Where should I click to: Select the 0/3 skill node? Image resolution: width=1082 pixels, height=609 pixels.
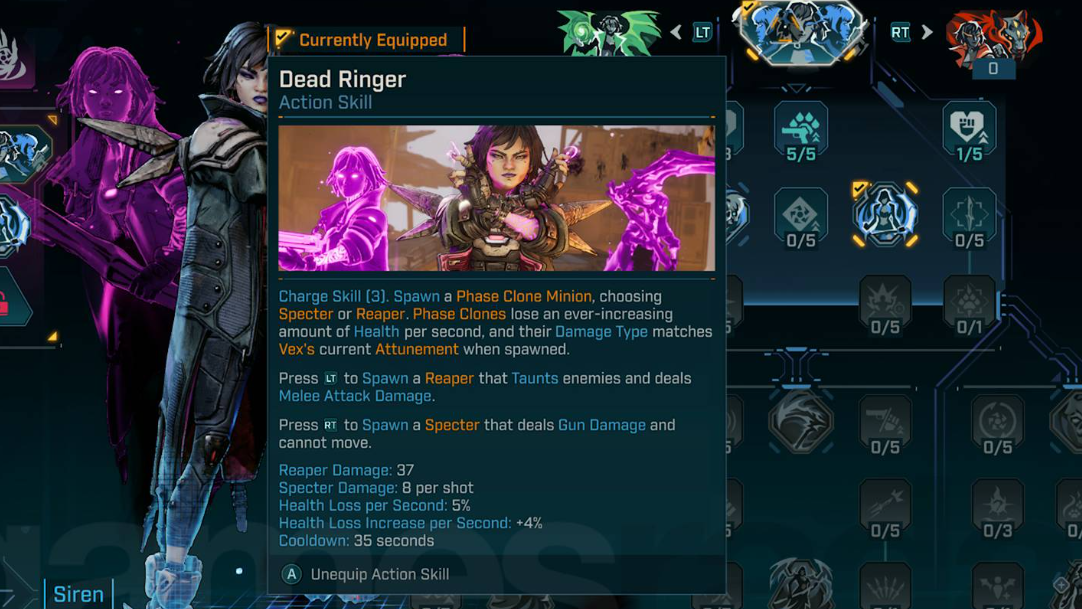tap(997, 509)
